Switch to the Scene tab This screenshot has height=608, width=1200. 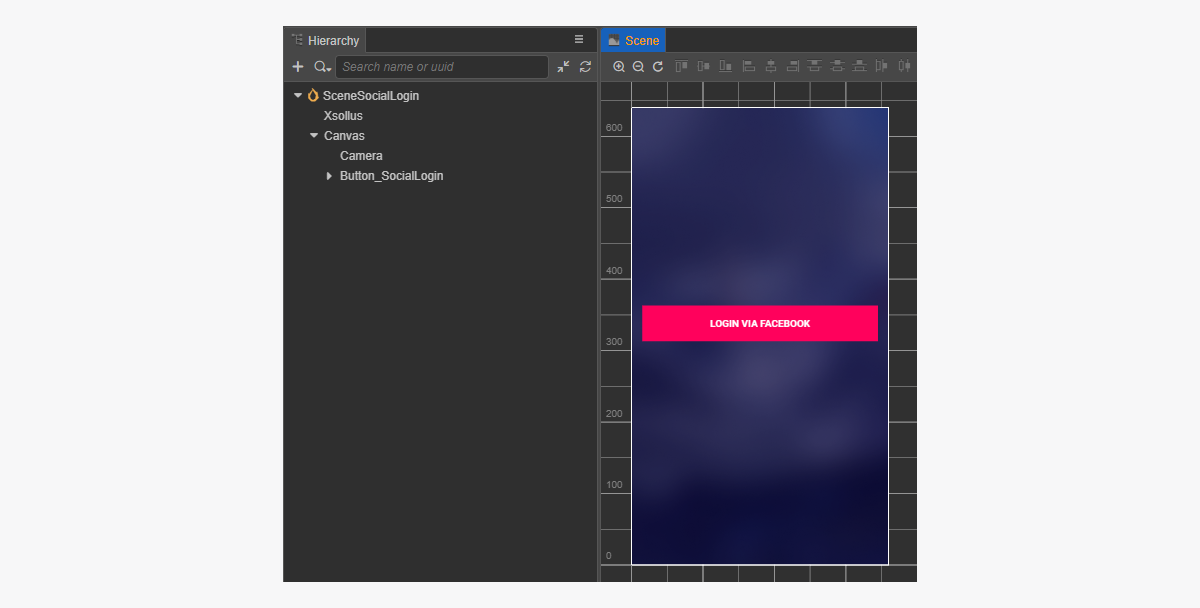(x=633, y=41)
